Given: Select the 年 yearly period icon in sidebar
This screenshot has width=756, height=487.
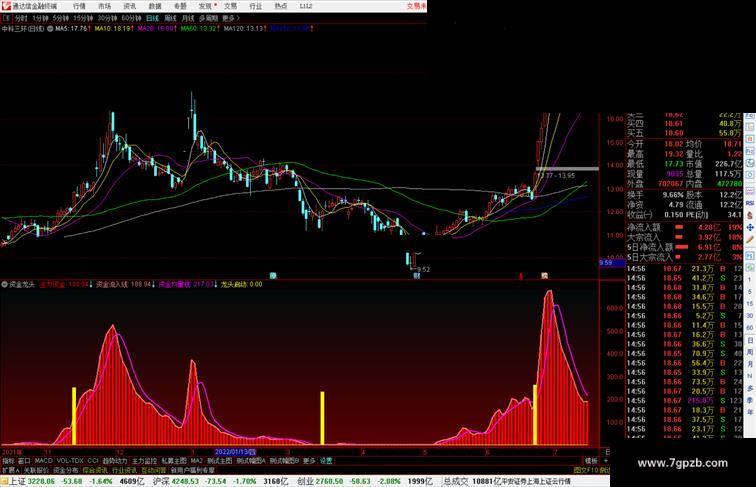Looking at the screenshot, I should coord(750,412).
